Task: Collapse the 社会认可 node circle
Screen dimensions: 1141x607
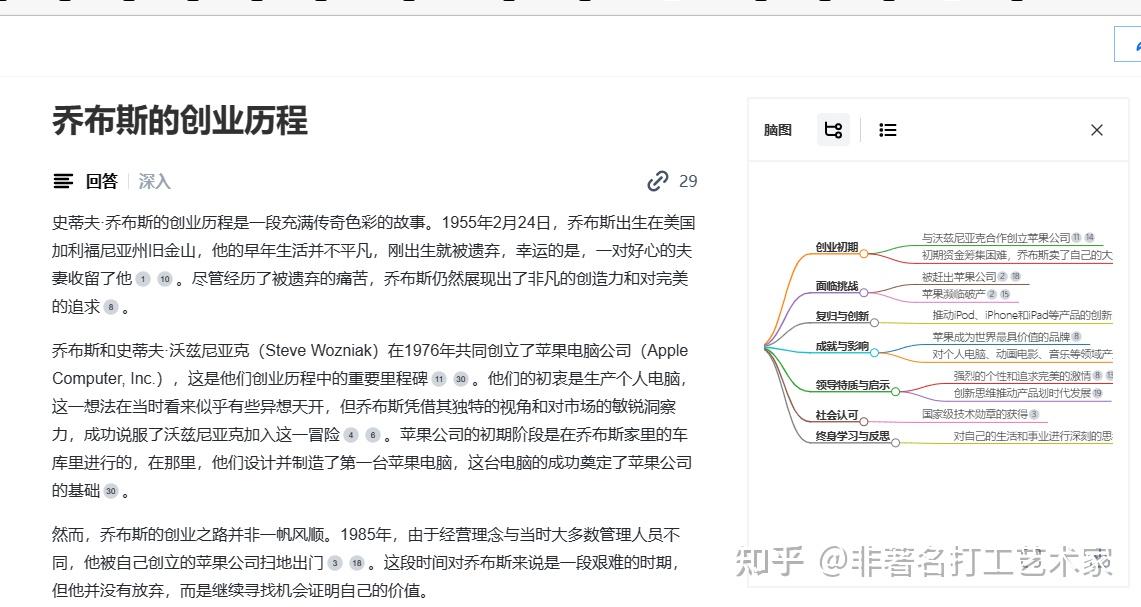Action: click(x=864, y=421)
